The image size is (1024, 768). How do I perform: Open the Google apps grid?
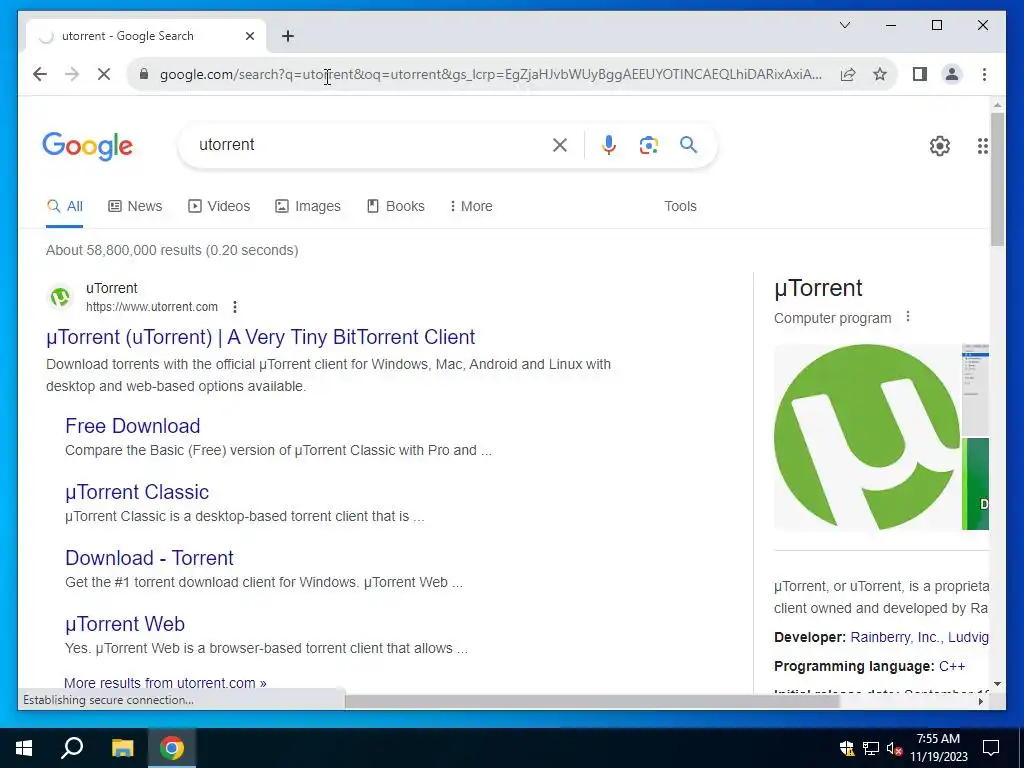tap(982, 146)
